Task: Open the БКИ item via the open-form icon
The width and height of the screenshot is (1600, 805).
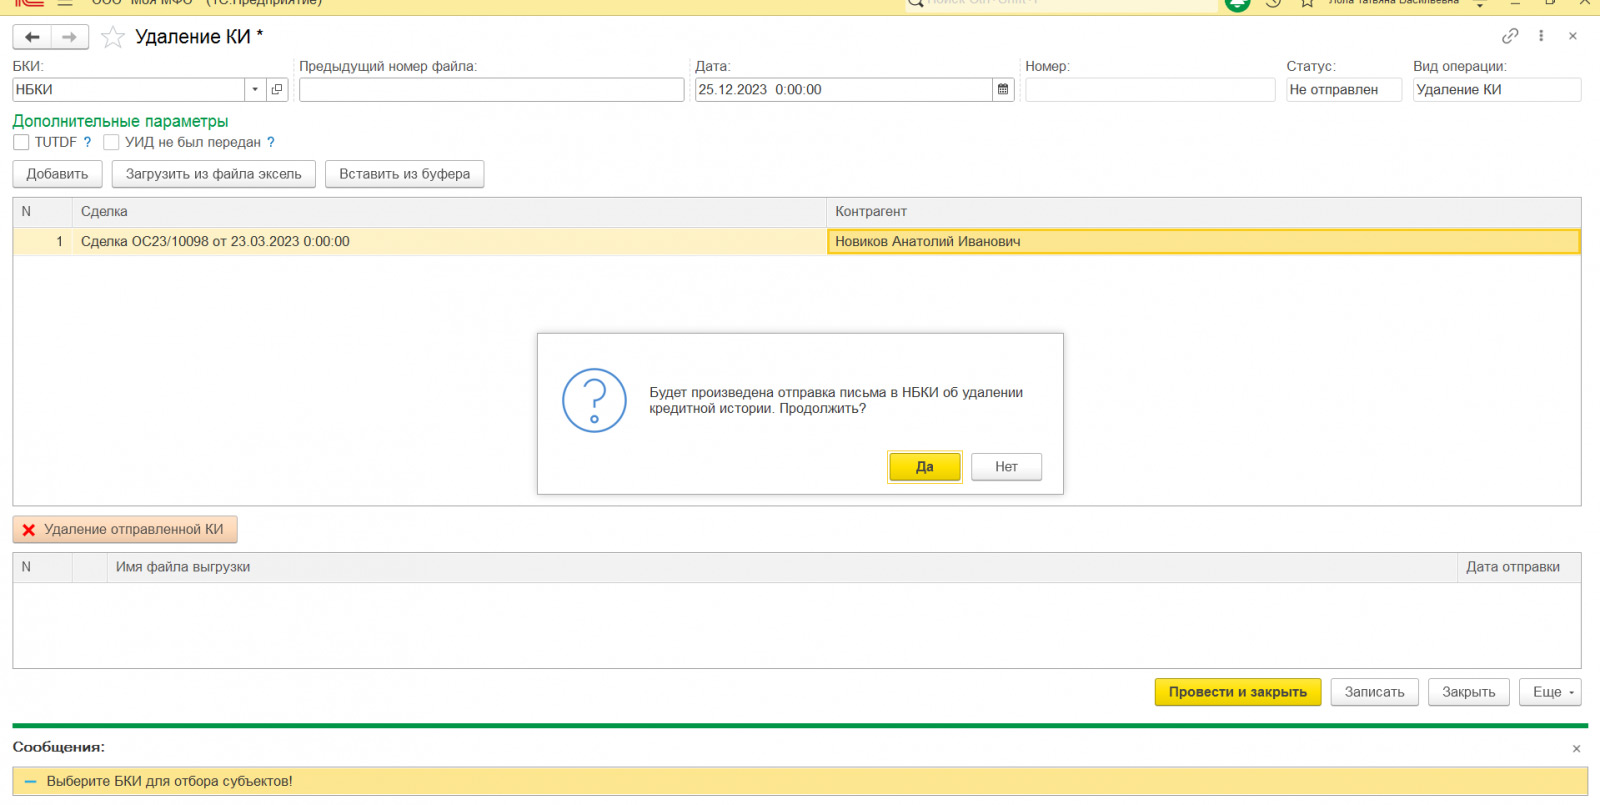Action: tap(277, 90)
